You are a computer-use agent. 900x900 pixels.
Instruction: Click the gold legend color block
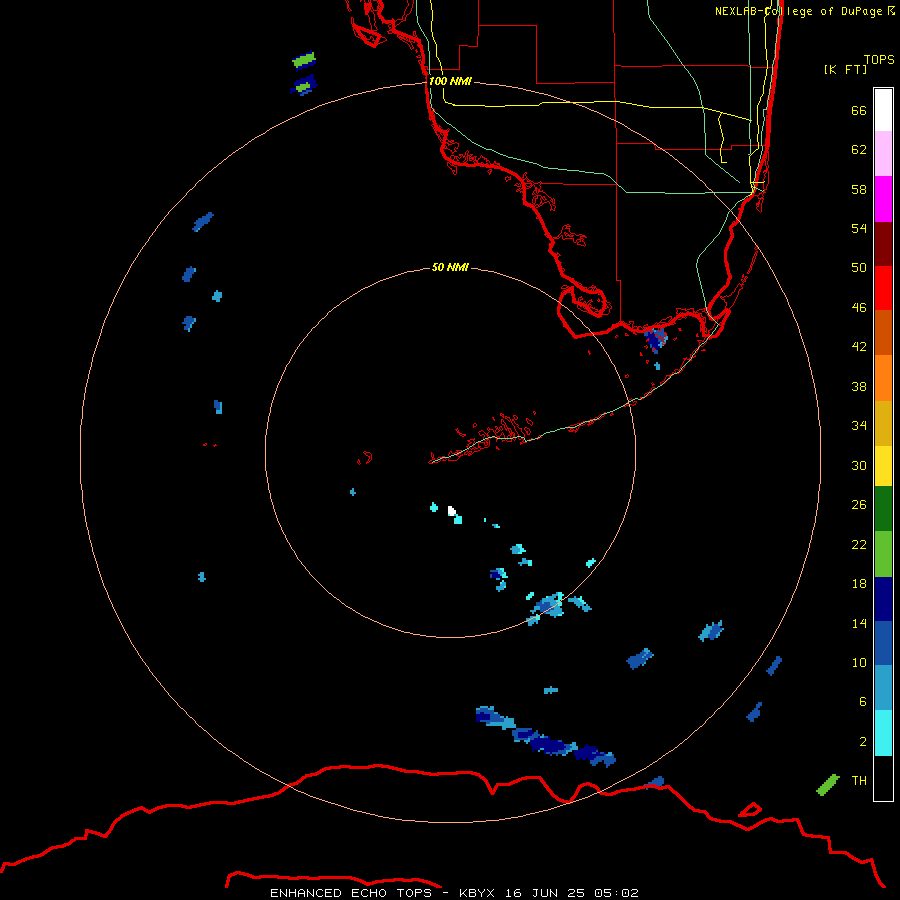click(x=883, y=423)
